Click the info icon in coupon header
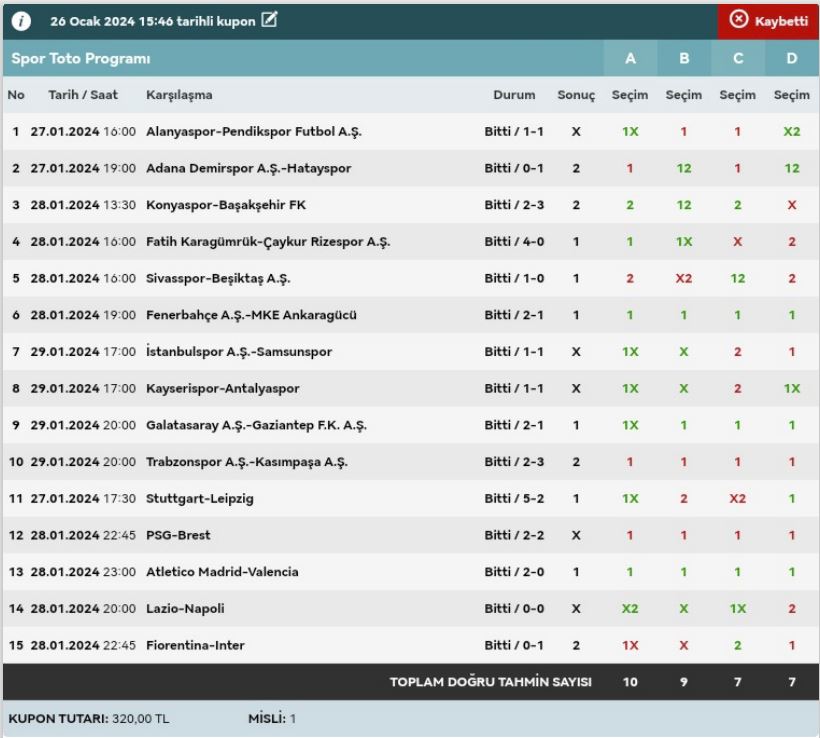This screenshot has width=820, height=738. [22, 21]
